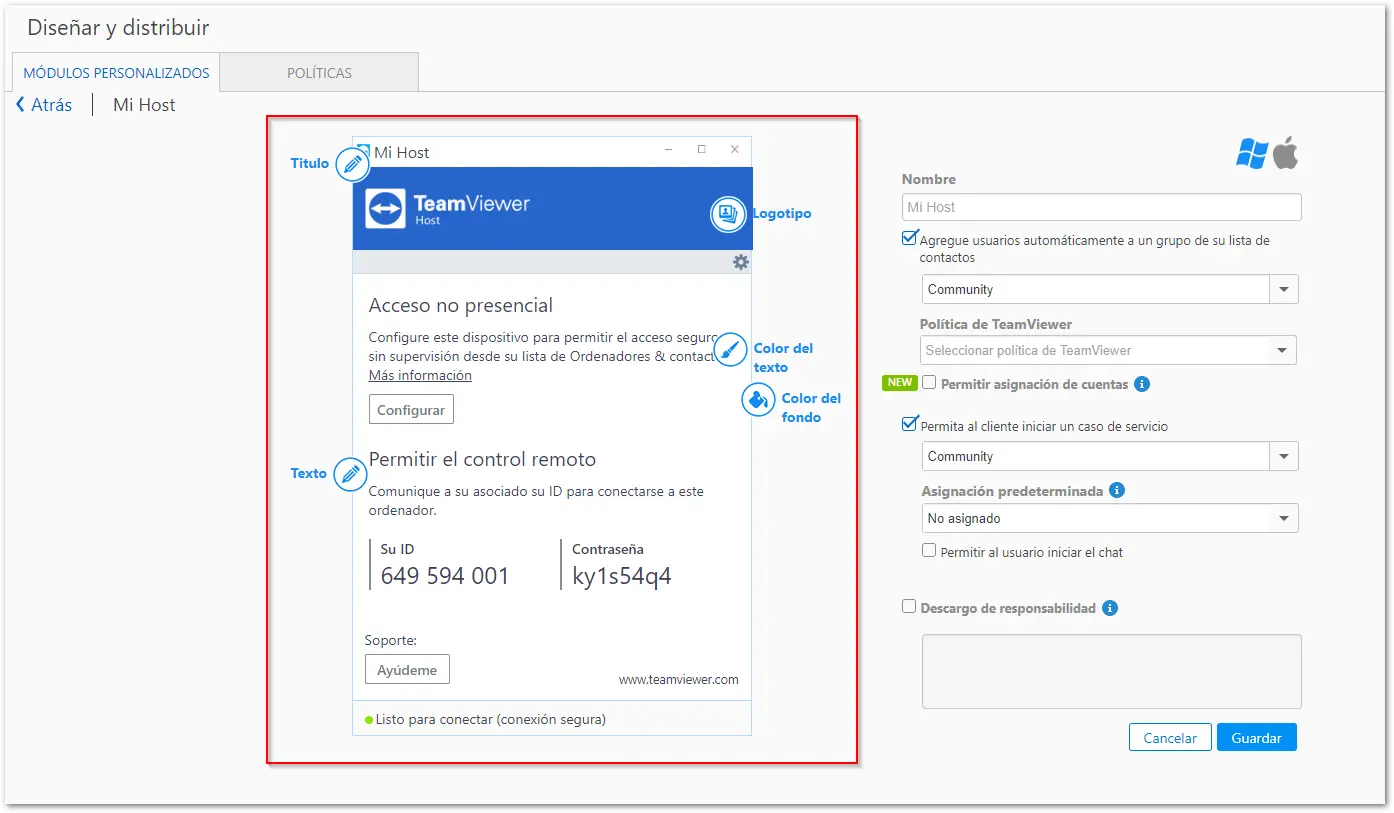
Task: Open the Más información link
Action: point(420,376)
